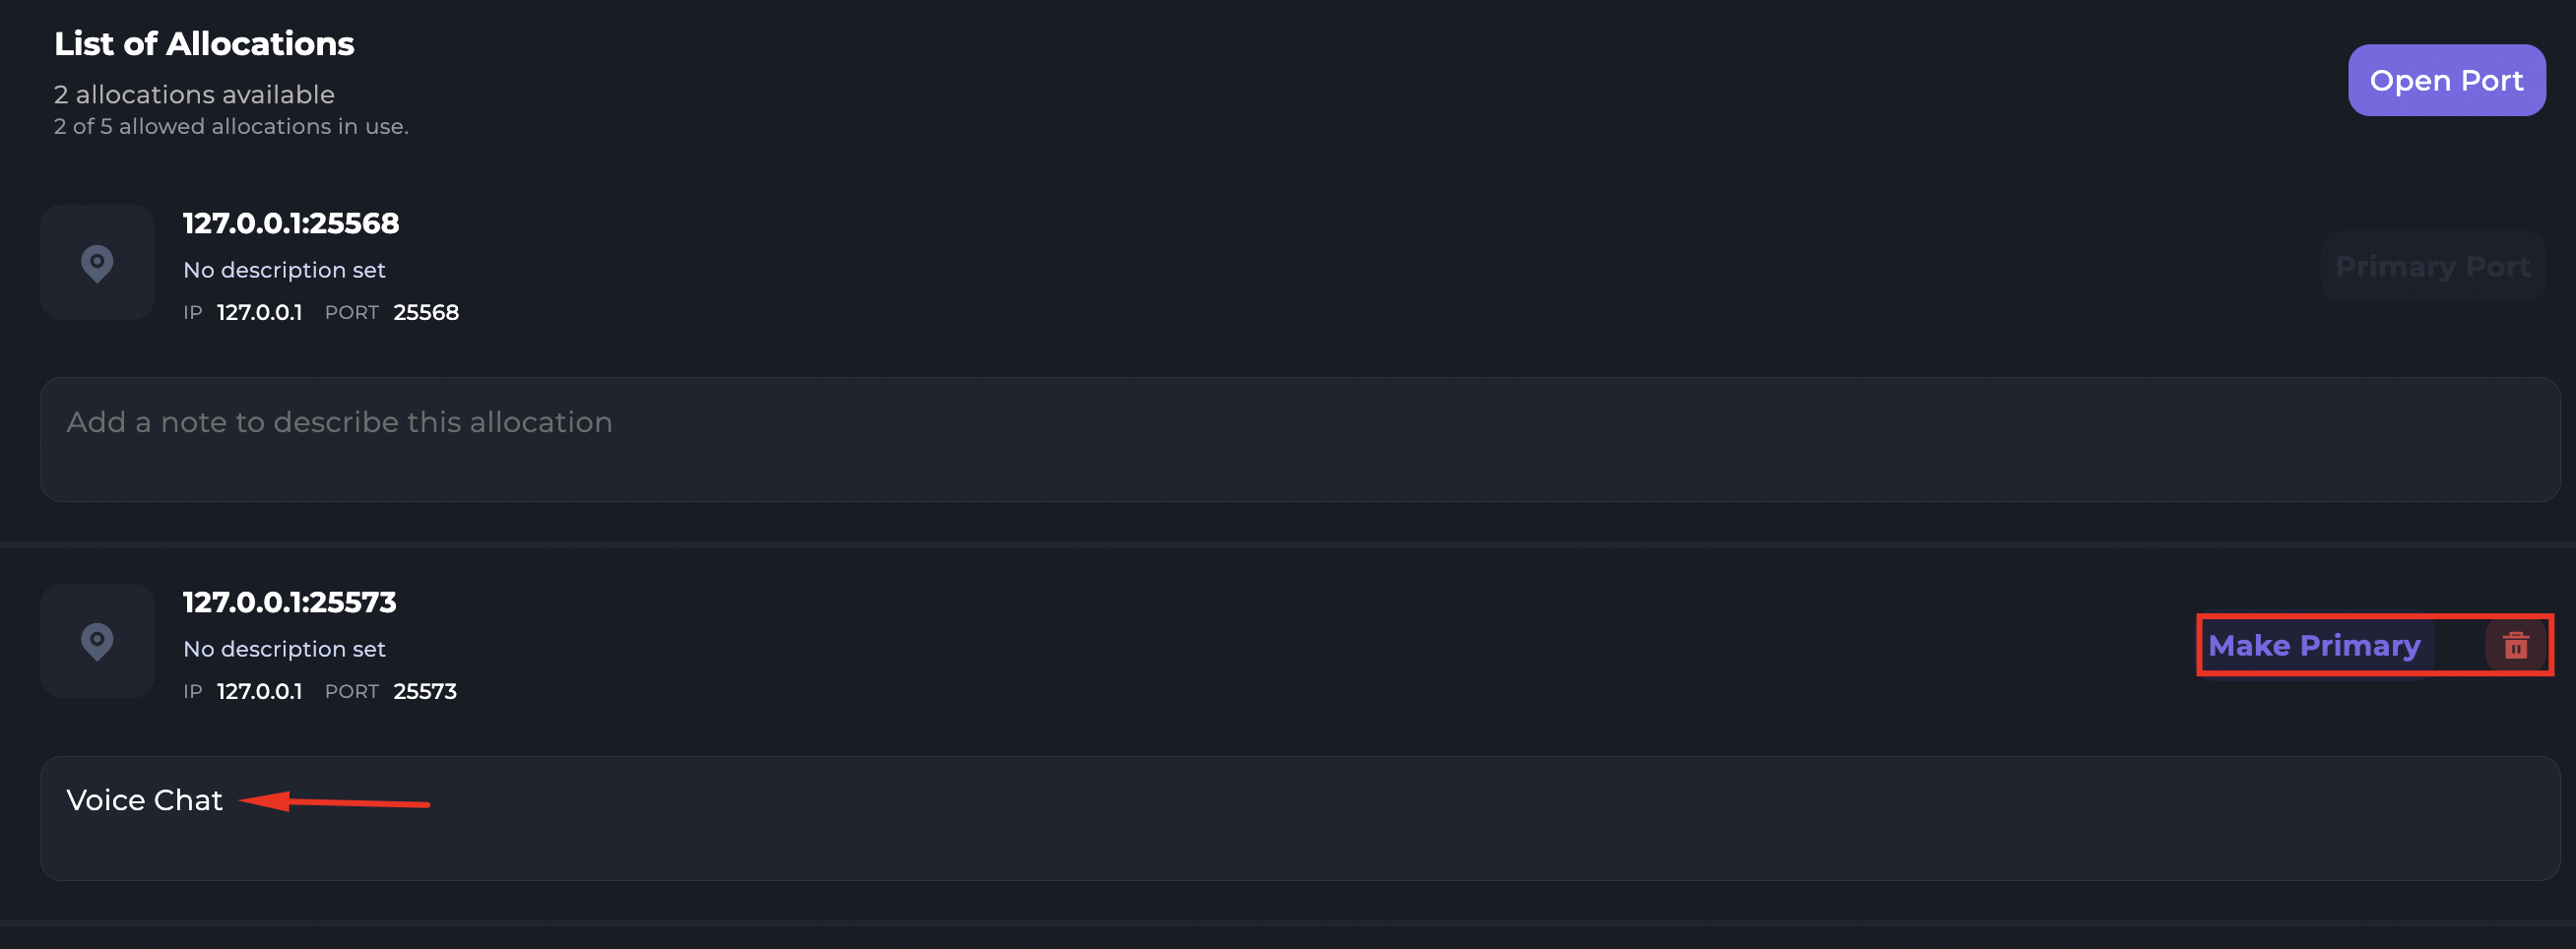Screen dimensions: 2576x949
Task: Click into the Voice Chat note field
Action: click(x=1298, y=817)
